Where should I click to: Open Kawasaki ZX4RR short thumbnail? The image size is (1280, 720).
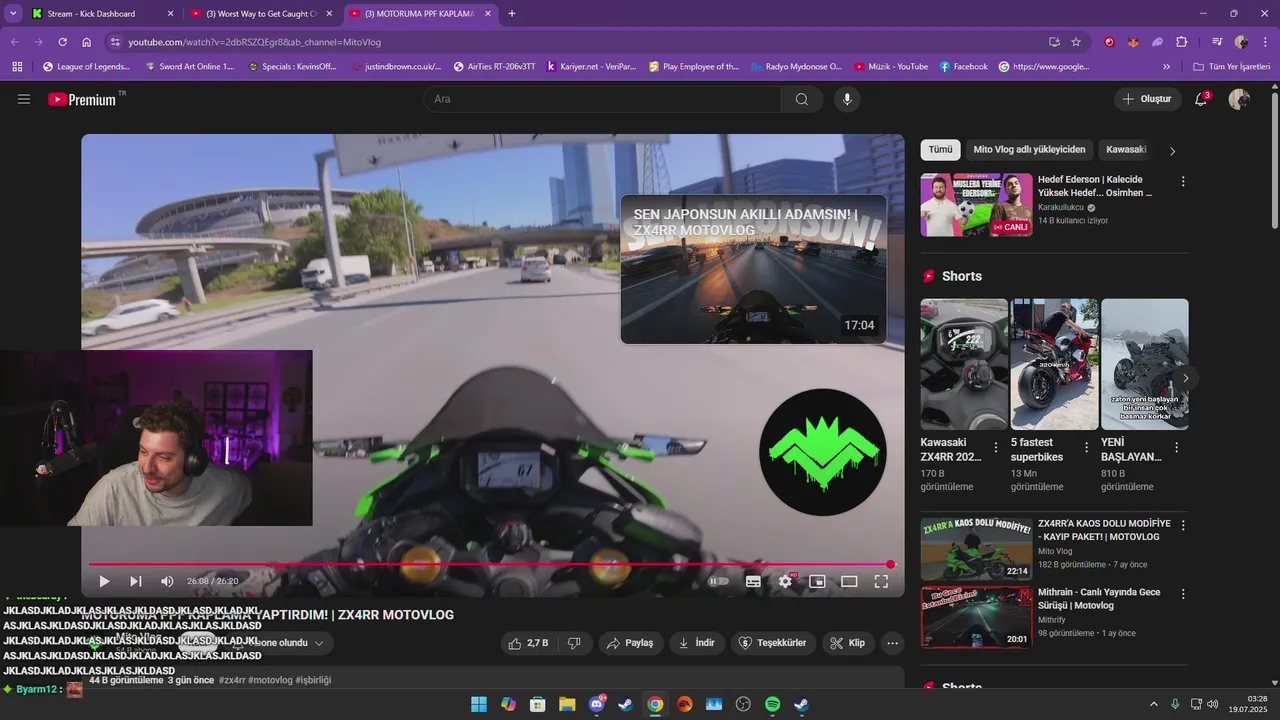pos(964,364)
